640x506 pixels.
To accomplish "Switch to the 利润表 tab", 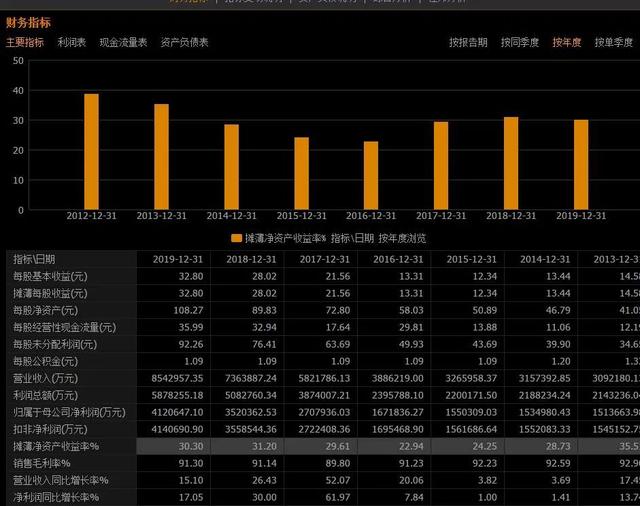I will pos(71,42).
